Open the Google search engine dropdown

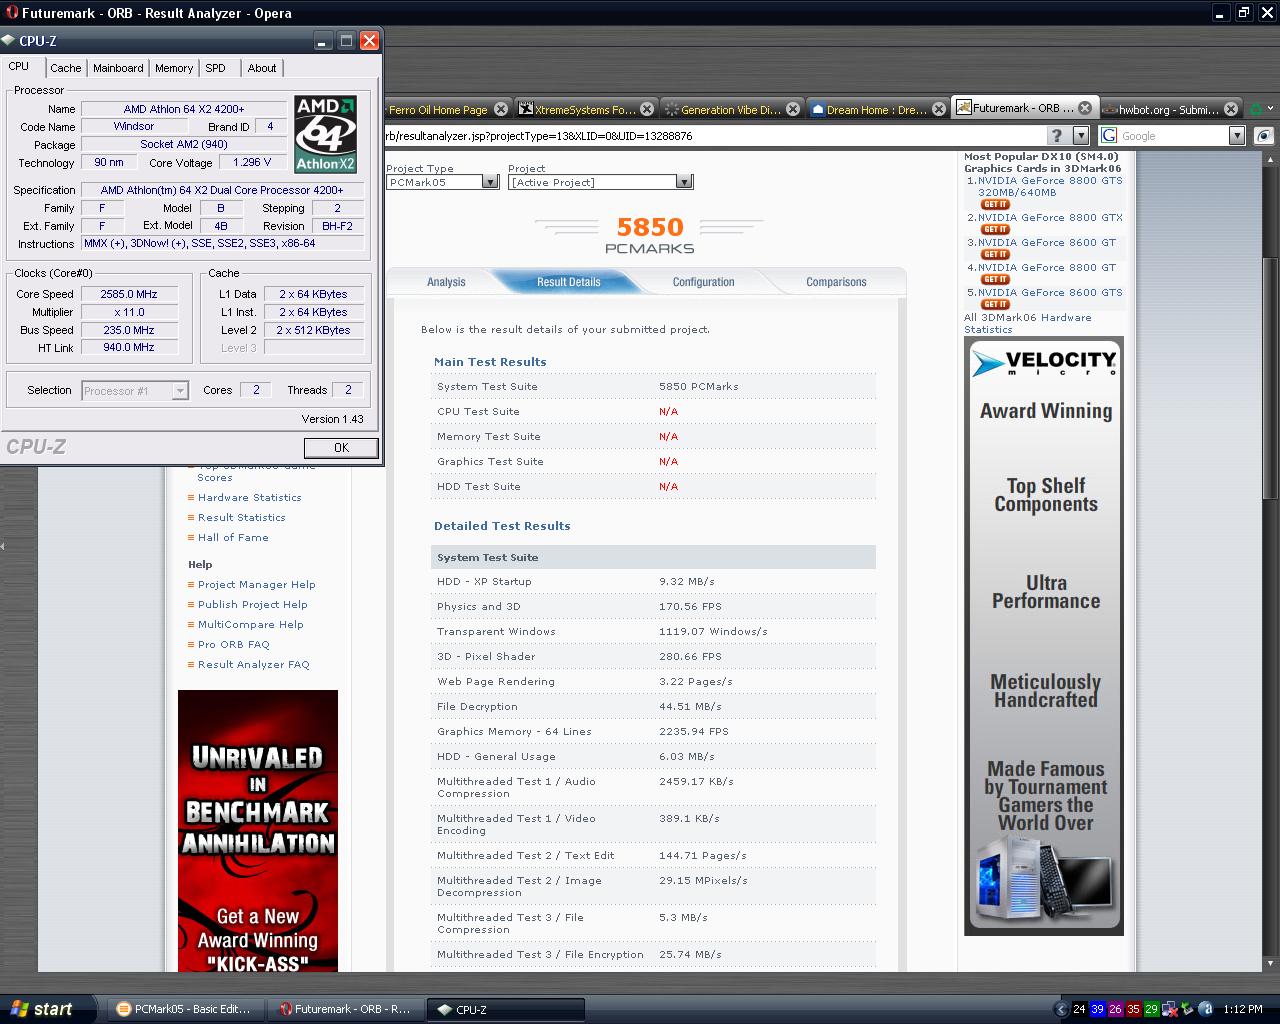pos(1236,136)
